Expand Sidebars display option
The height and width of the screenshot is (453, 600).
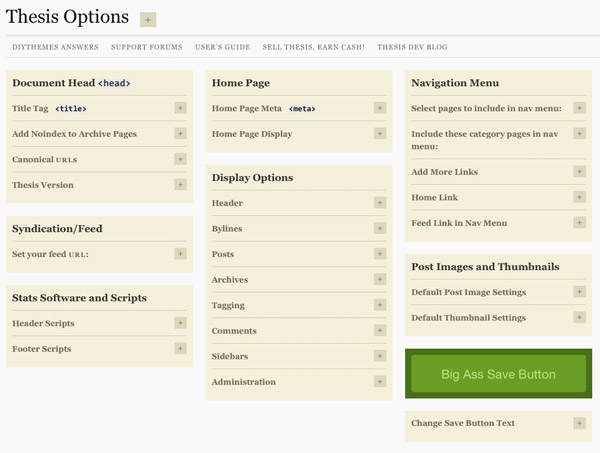(380, 356)
